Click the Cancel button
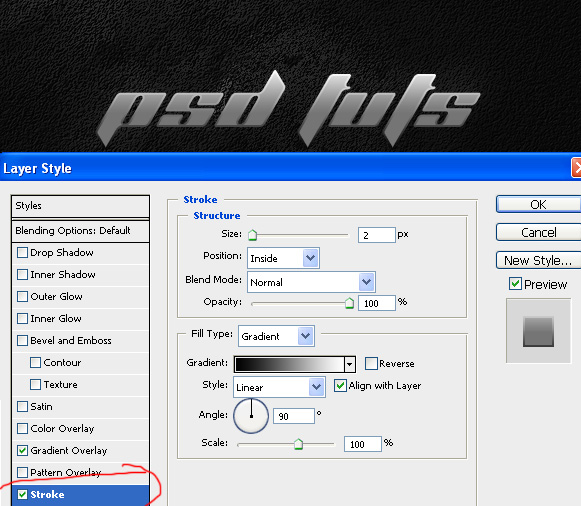581x506 pixels. 538,232
